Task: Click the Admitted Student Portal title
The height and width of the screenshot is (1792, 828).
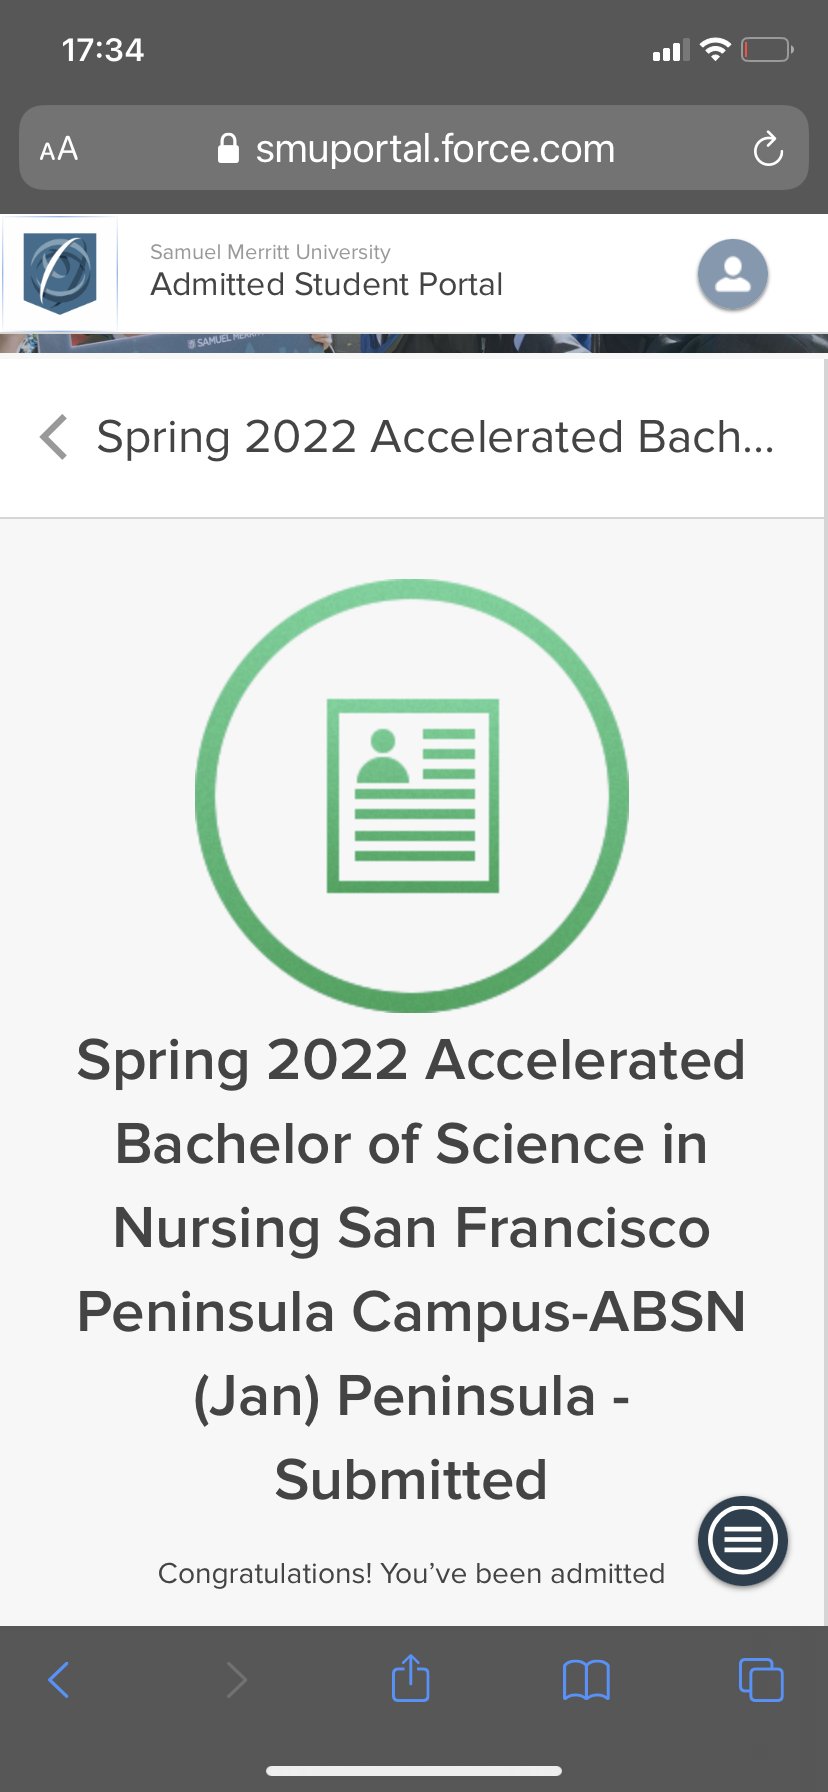Action: click(326, 285)
